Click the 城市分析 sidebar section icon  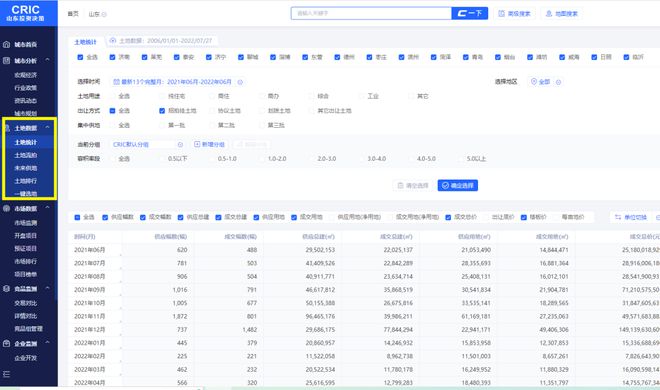(x=6, y=61)
